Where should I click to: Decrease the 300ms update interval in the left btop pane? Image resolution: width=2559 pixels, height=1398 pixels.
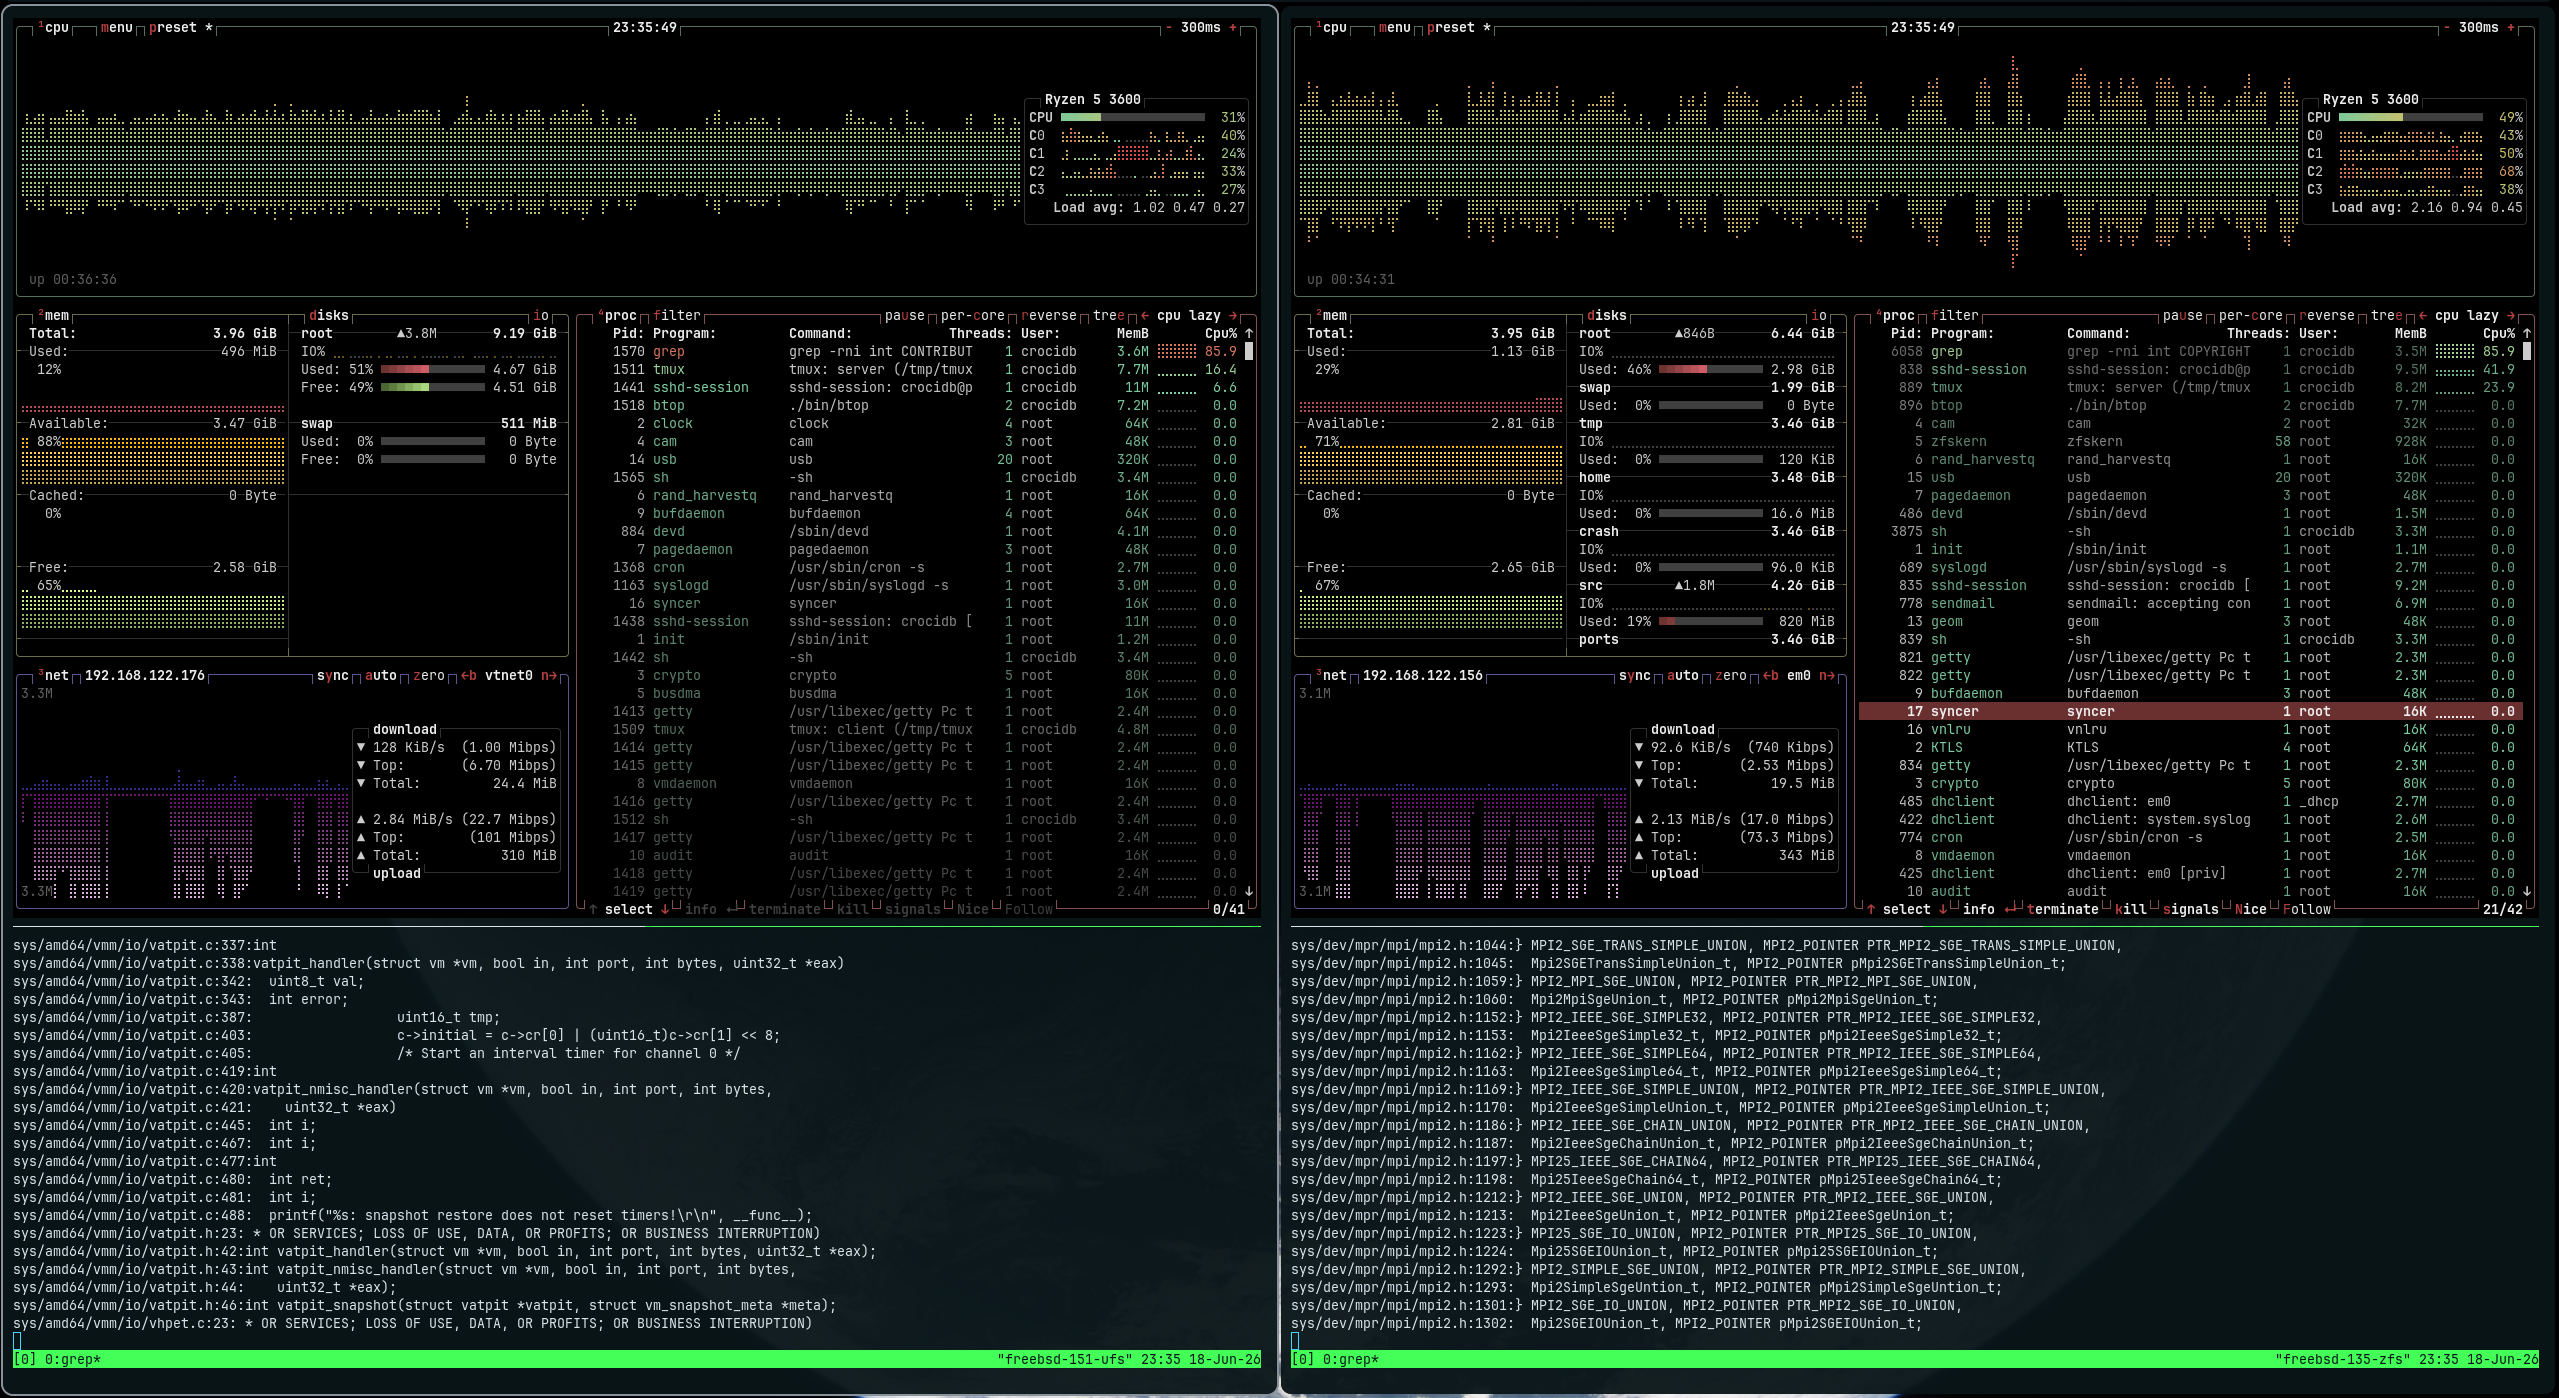click(x=1169, y=28)
